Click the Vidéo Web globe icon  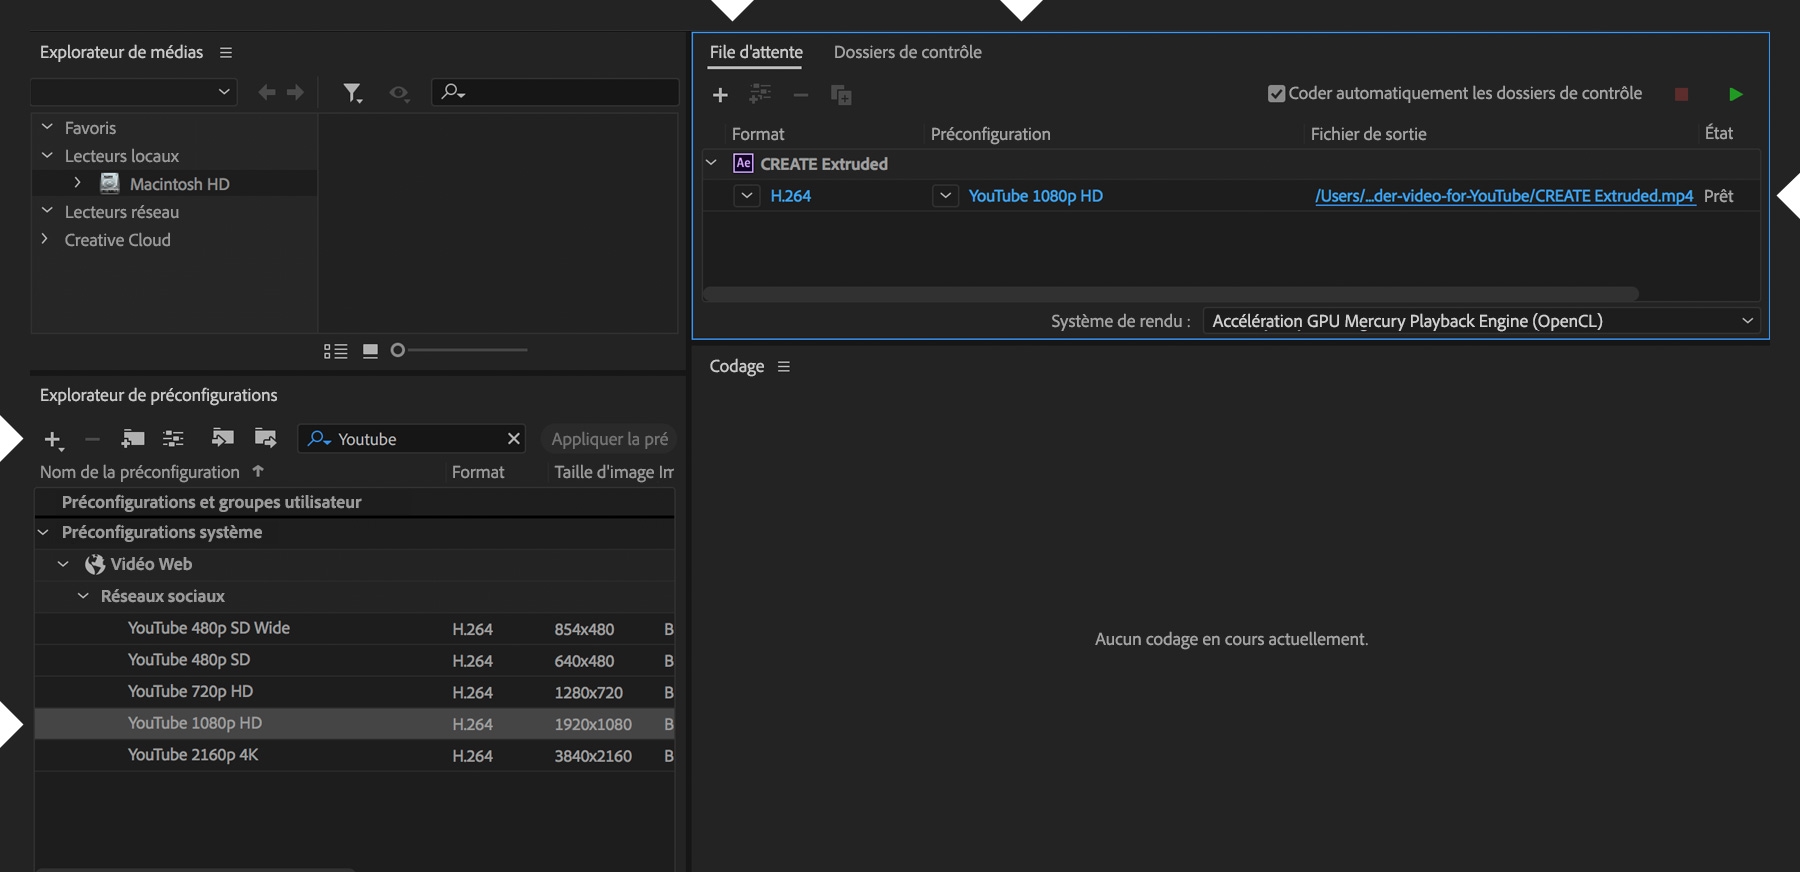coord(95,564)
